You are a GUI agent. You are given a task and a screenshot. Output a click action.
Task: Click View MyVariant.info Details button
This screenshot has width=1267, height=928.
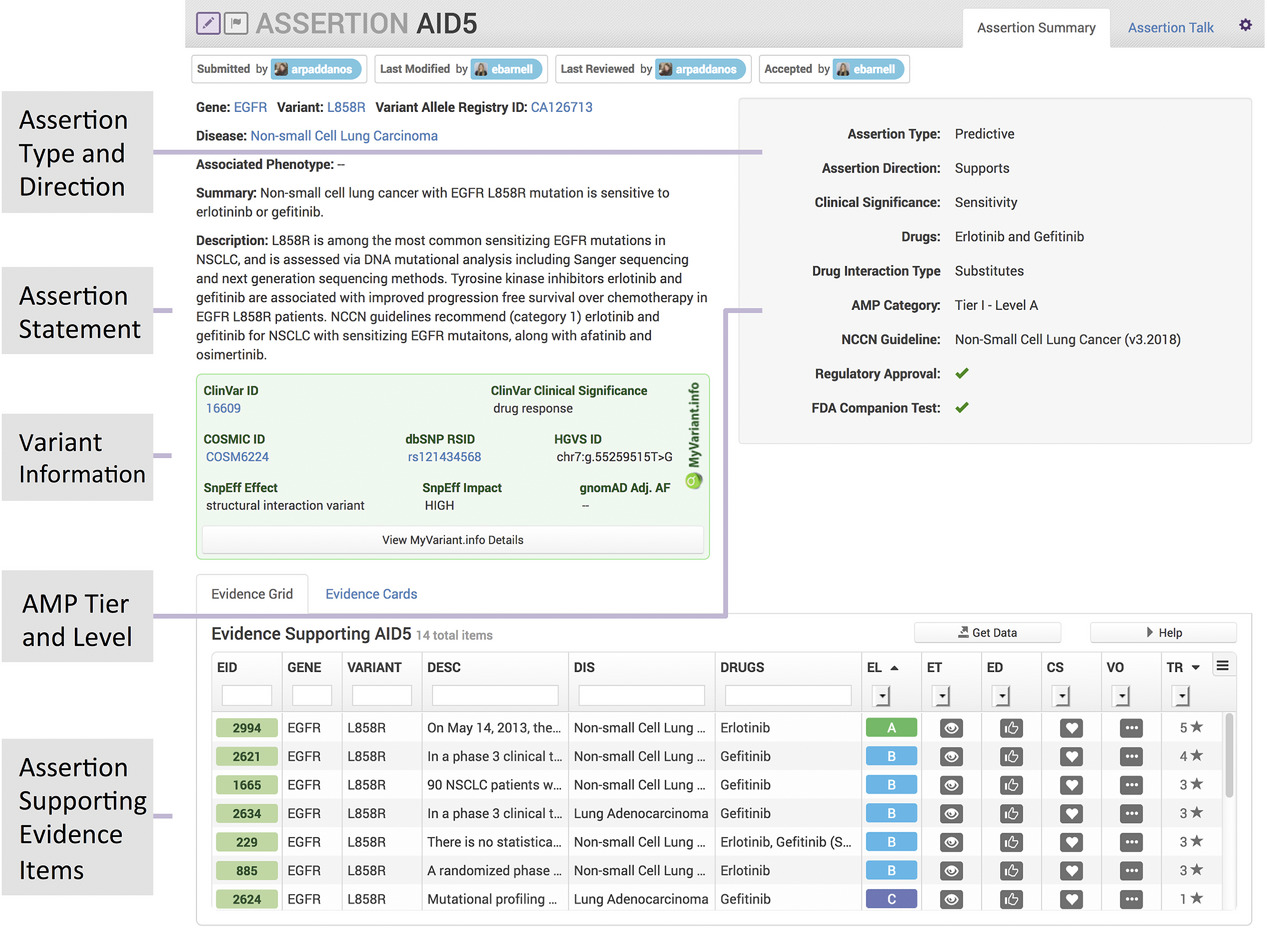click(453, 540)
